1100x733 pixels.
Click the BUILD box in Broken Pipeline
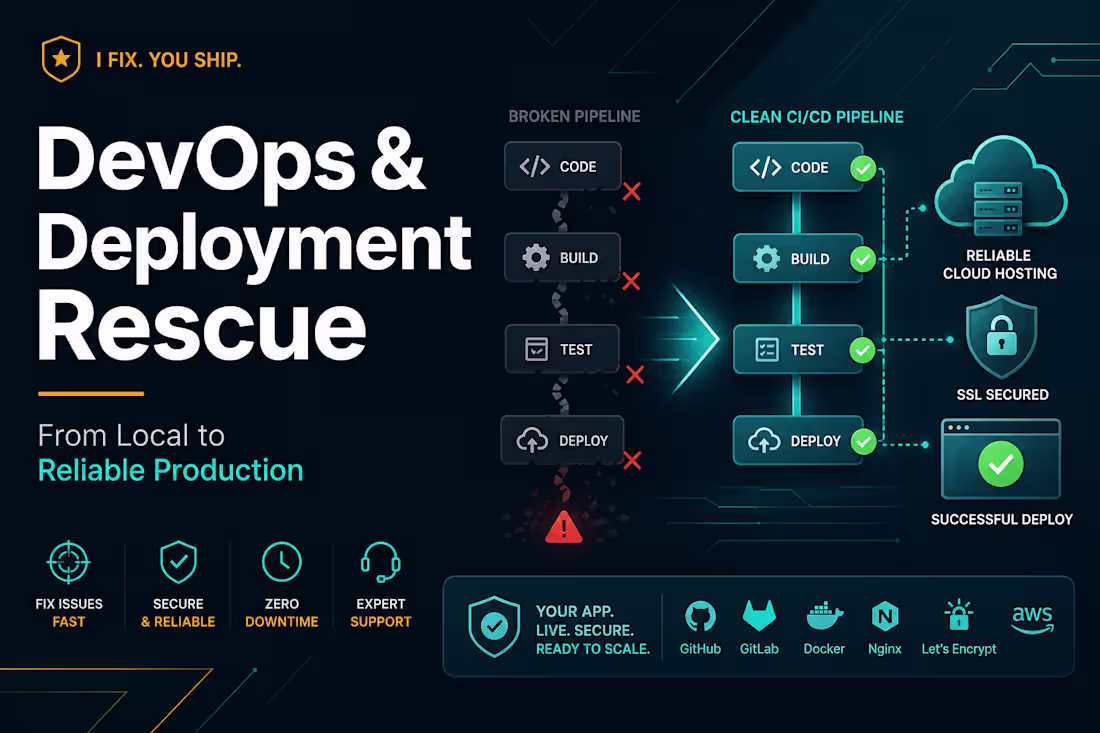(x=563, y=257)
